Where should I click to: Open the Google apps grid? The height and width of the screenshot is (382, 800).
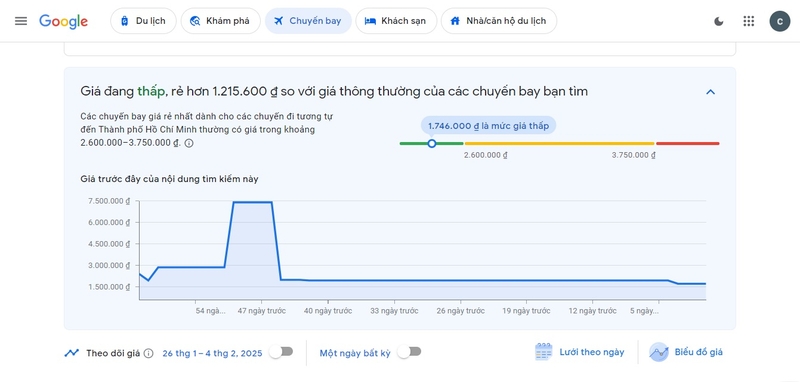point(748,21)
